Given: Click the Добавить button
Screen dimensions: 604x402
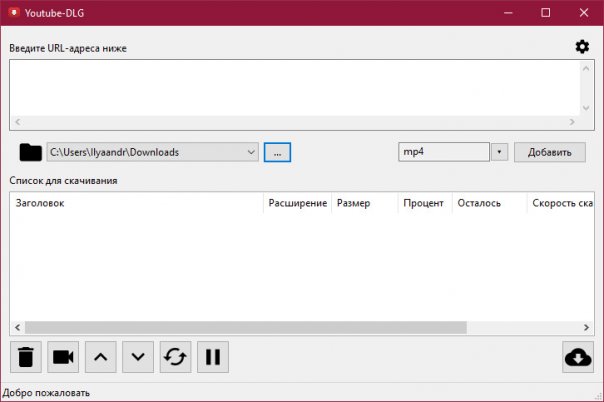Looking at the screenshot, I should pos(550,152).
